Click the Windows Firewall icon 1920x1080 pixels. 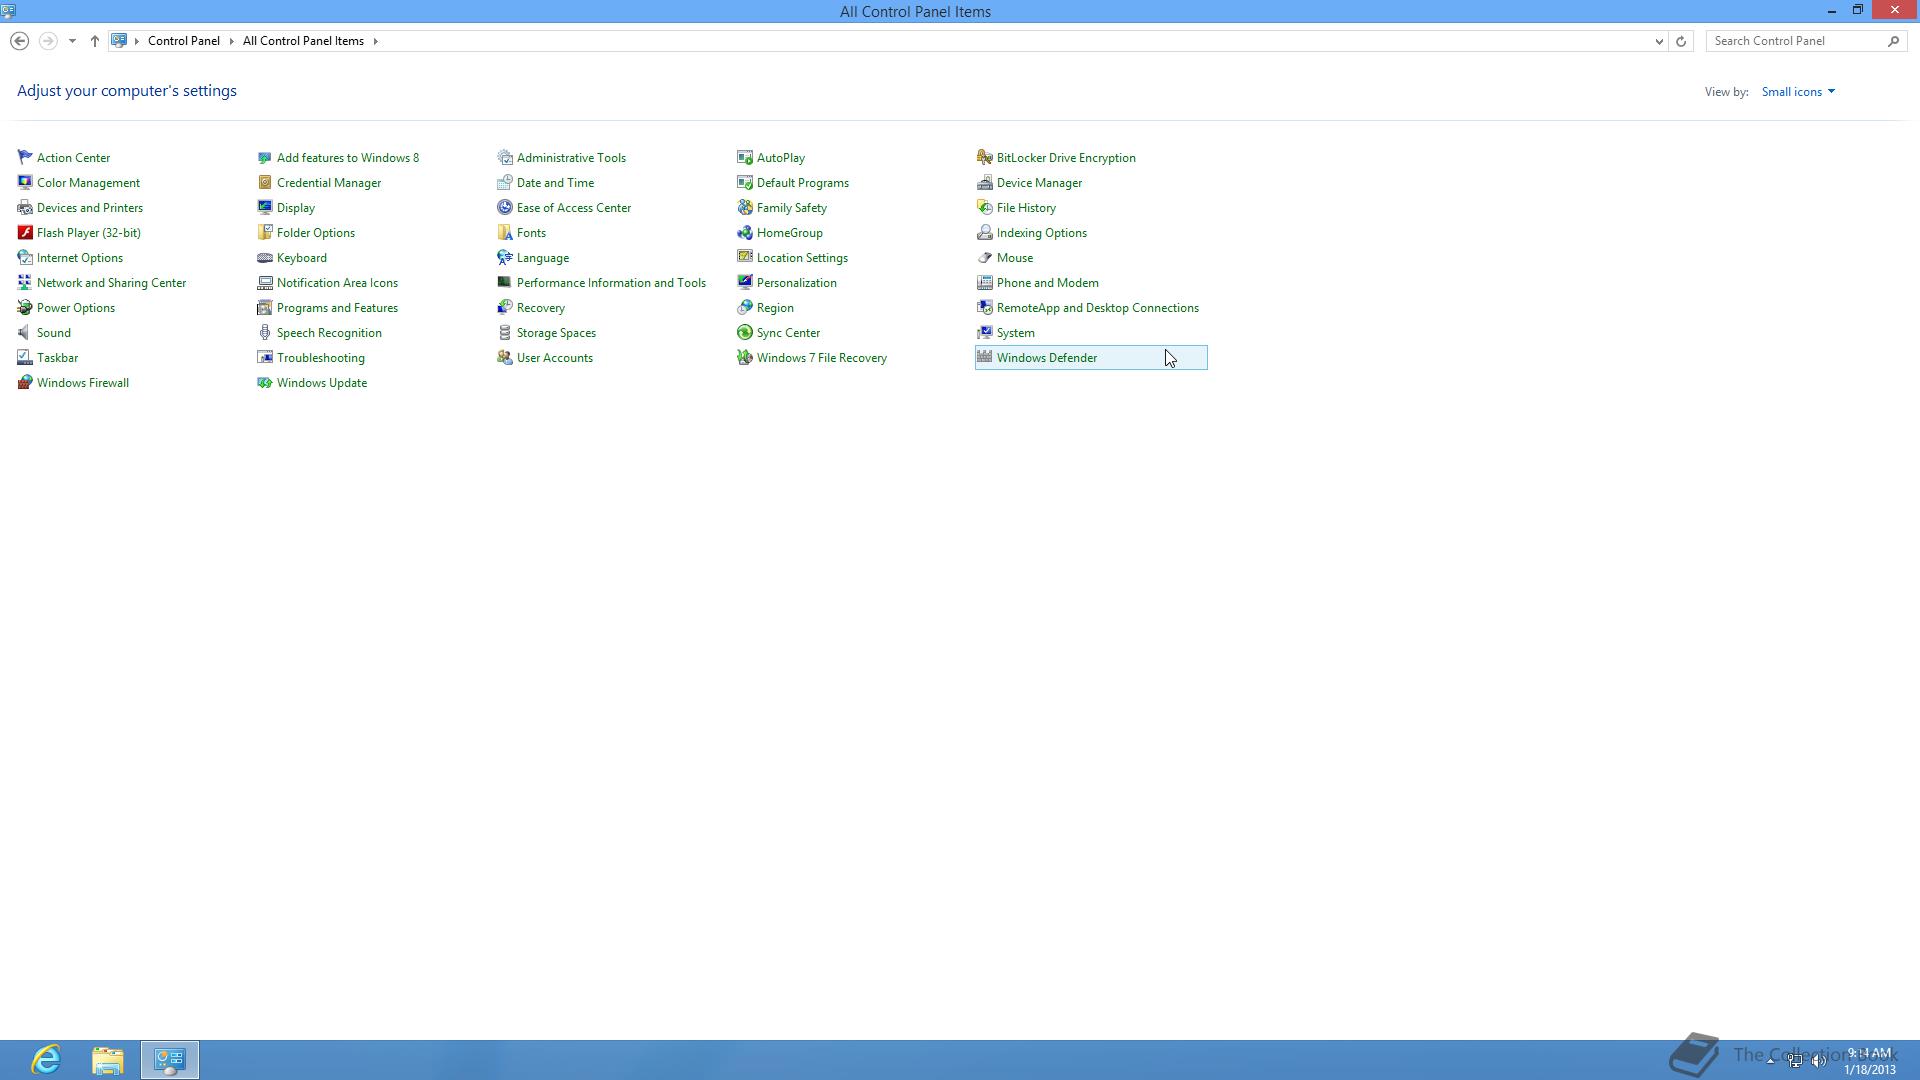point(25,382)
